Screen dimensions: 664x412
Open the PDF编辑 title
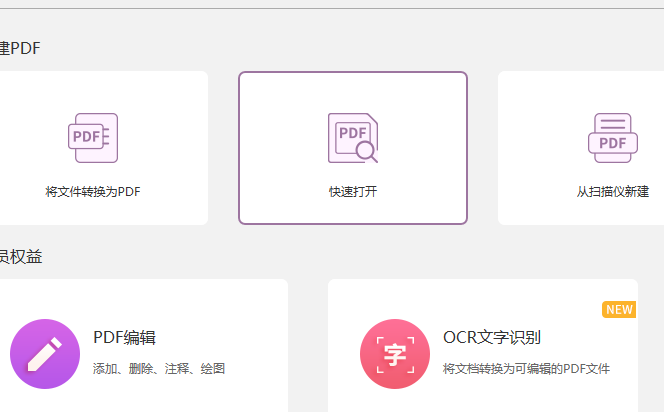point(124,337)
